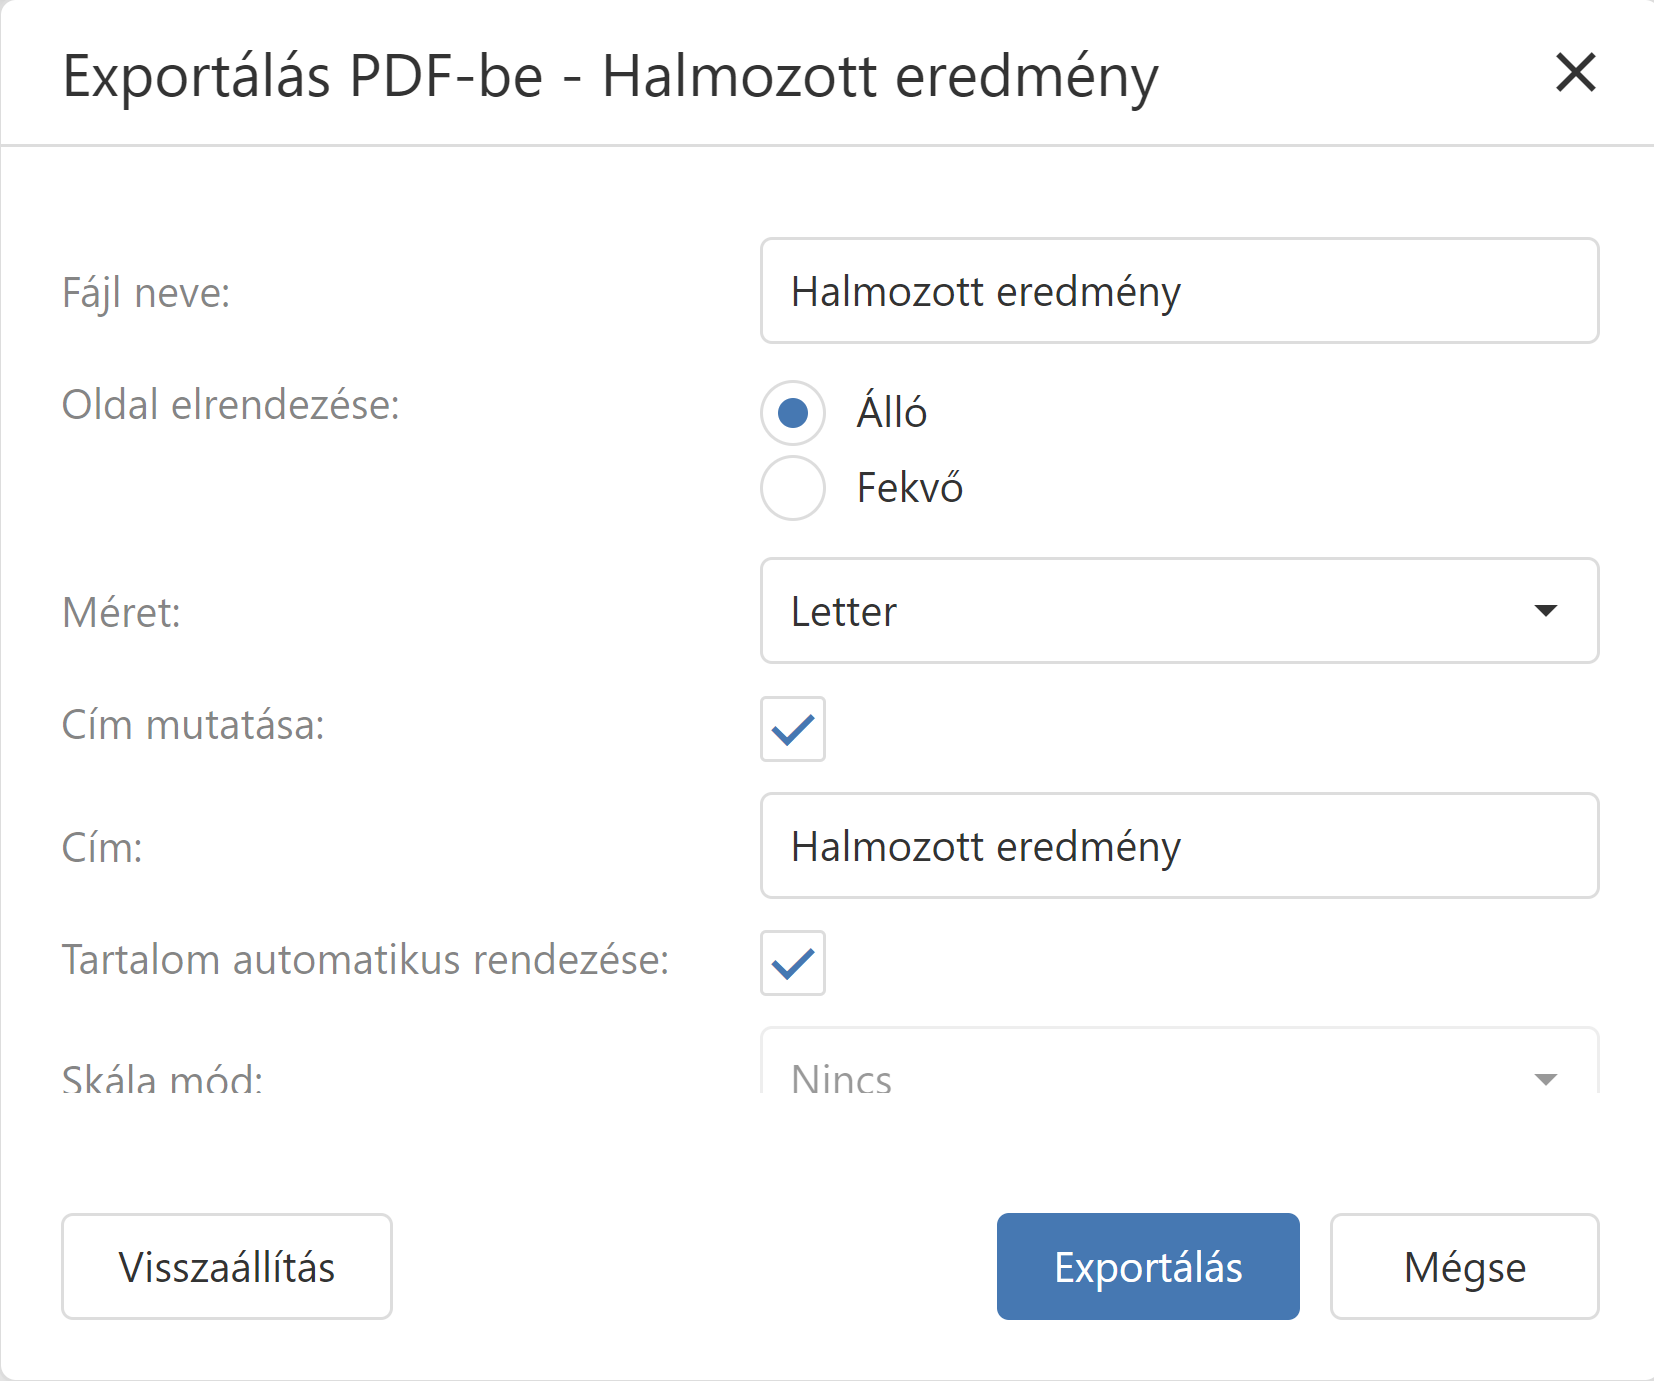Click the "Oldal elrendezése:" label
This screenshot has height=1381, width=1654.
point(231,405)
